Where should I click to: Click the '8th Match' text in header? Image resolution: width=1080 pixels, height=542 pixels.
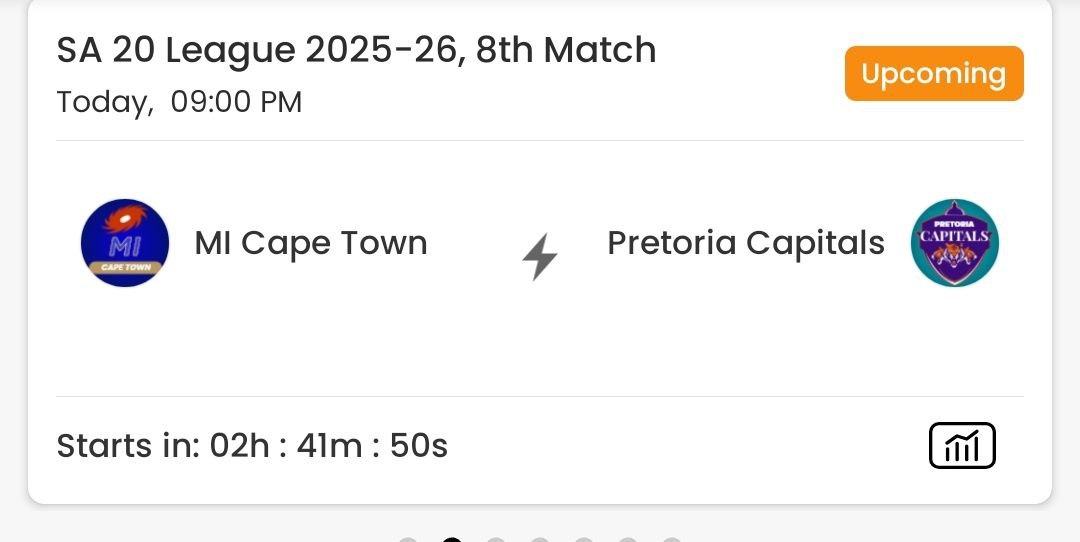(x=566, y=50)
